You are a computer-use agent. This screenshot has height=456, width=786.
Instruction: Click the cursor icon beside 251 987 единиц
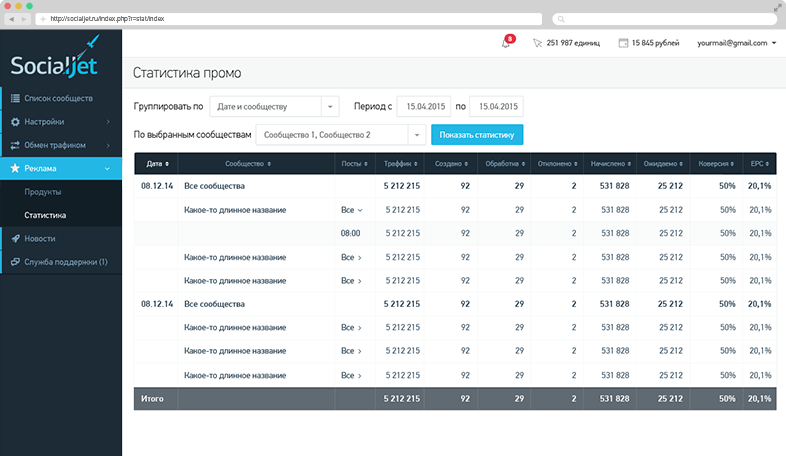click(537, 44)
